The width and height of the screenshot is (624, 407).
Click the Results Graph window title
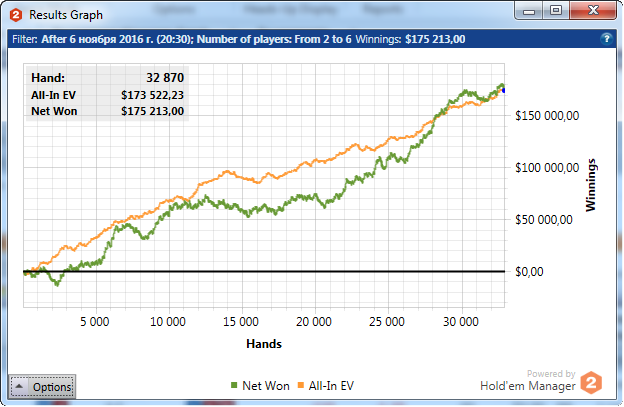point(66,15)
